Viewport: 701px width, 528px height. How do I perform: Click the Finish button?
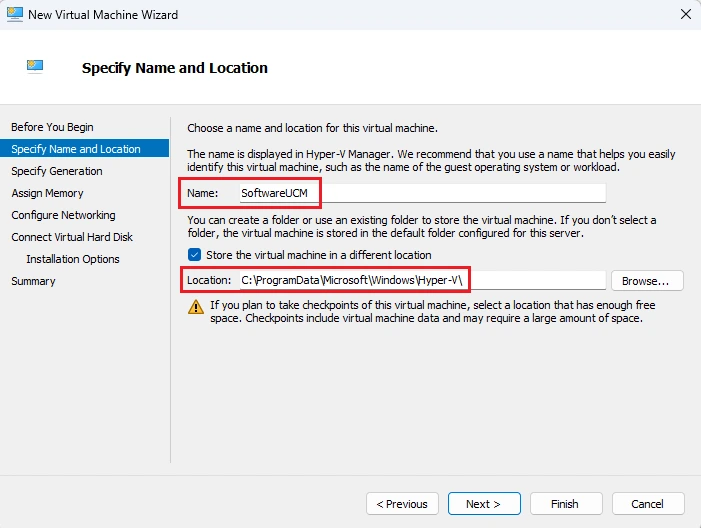coord(566,504)
